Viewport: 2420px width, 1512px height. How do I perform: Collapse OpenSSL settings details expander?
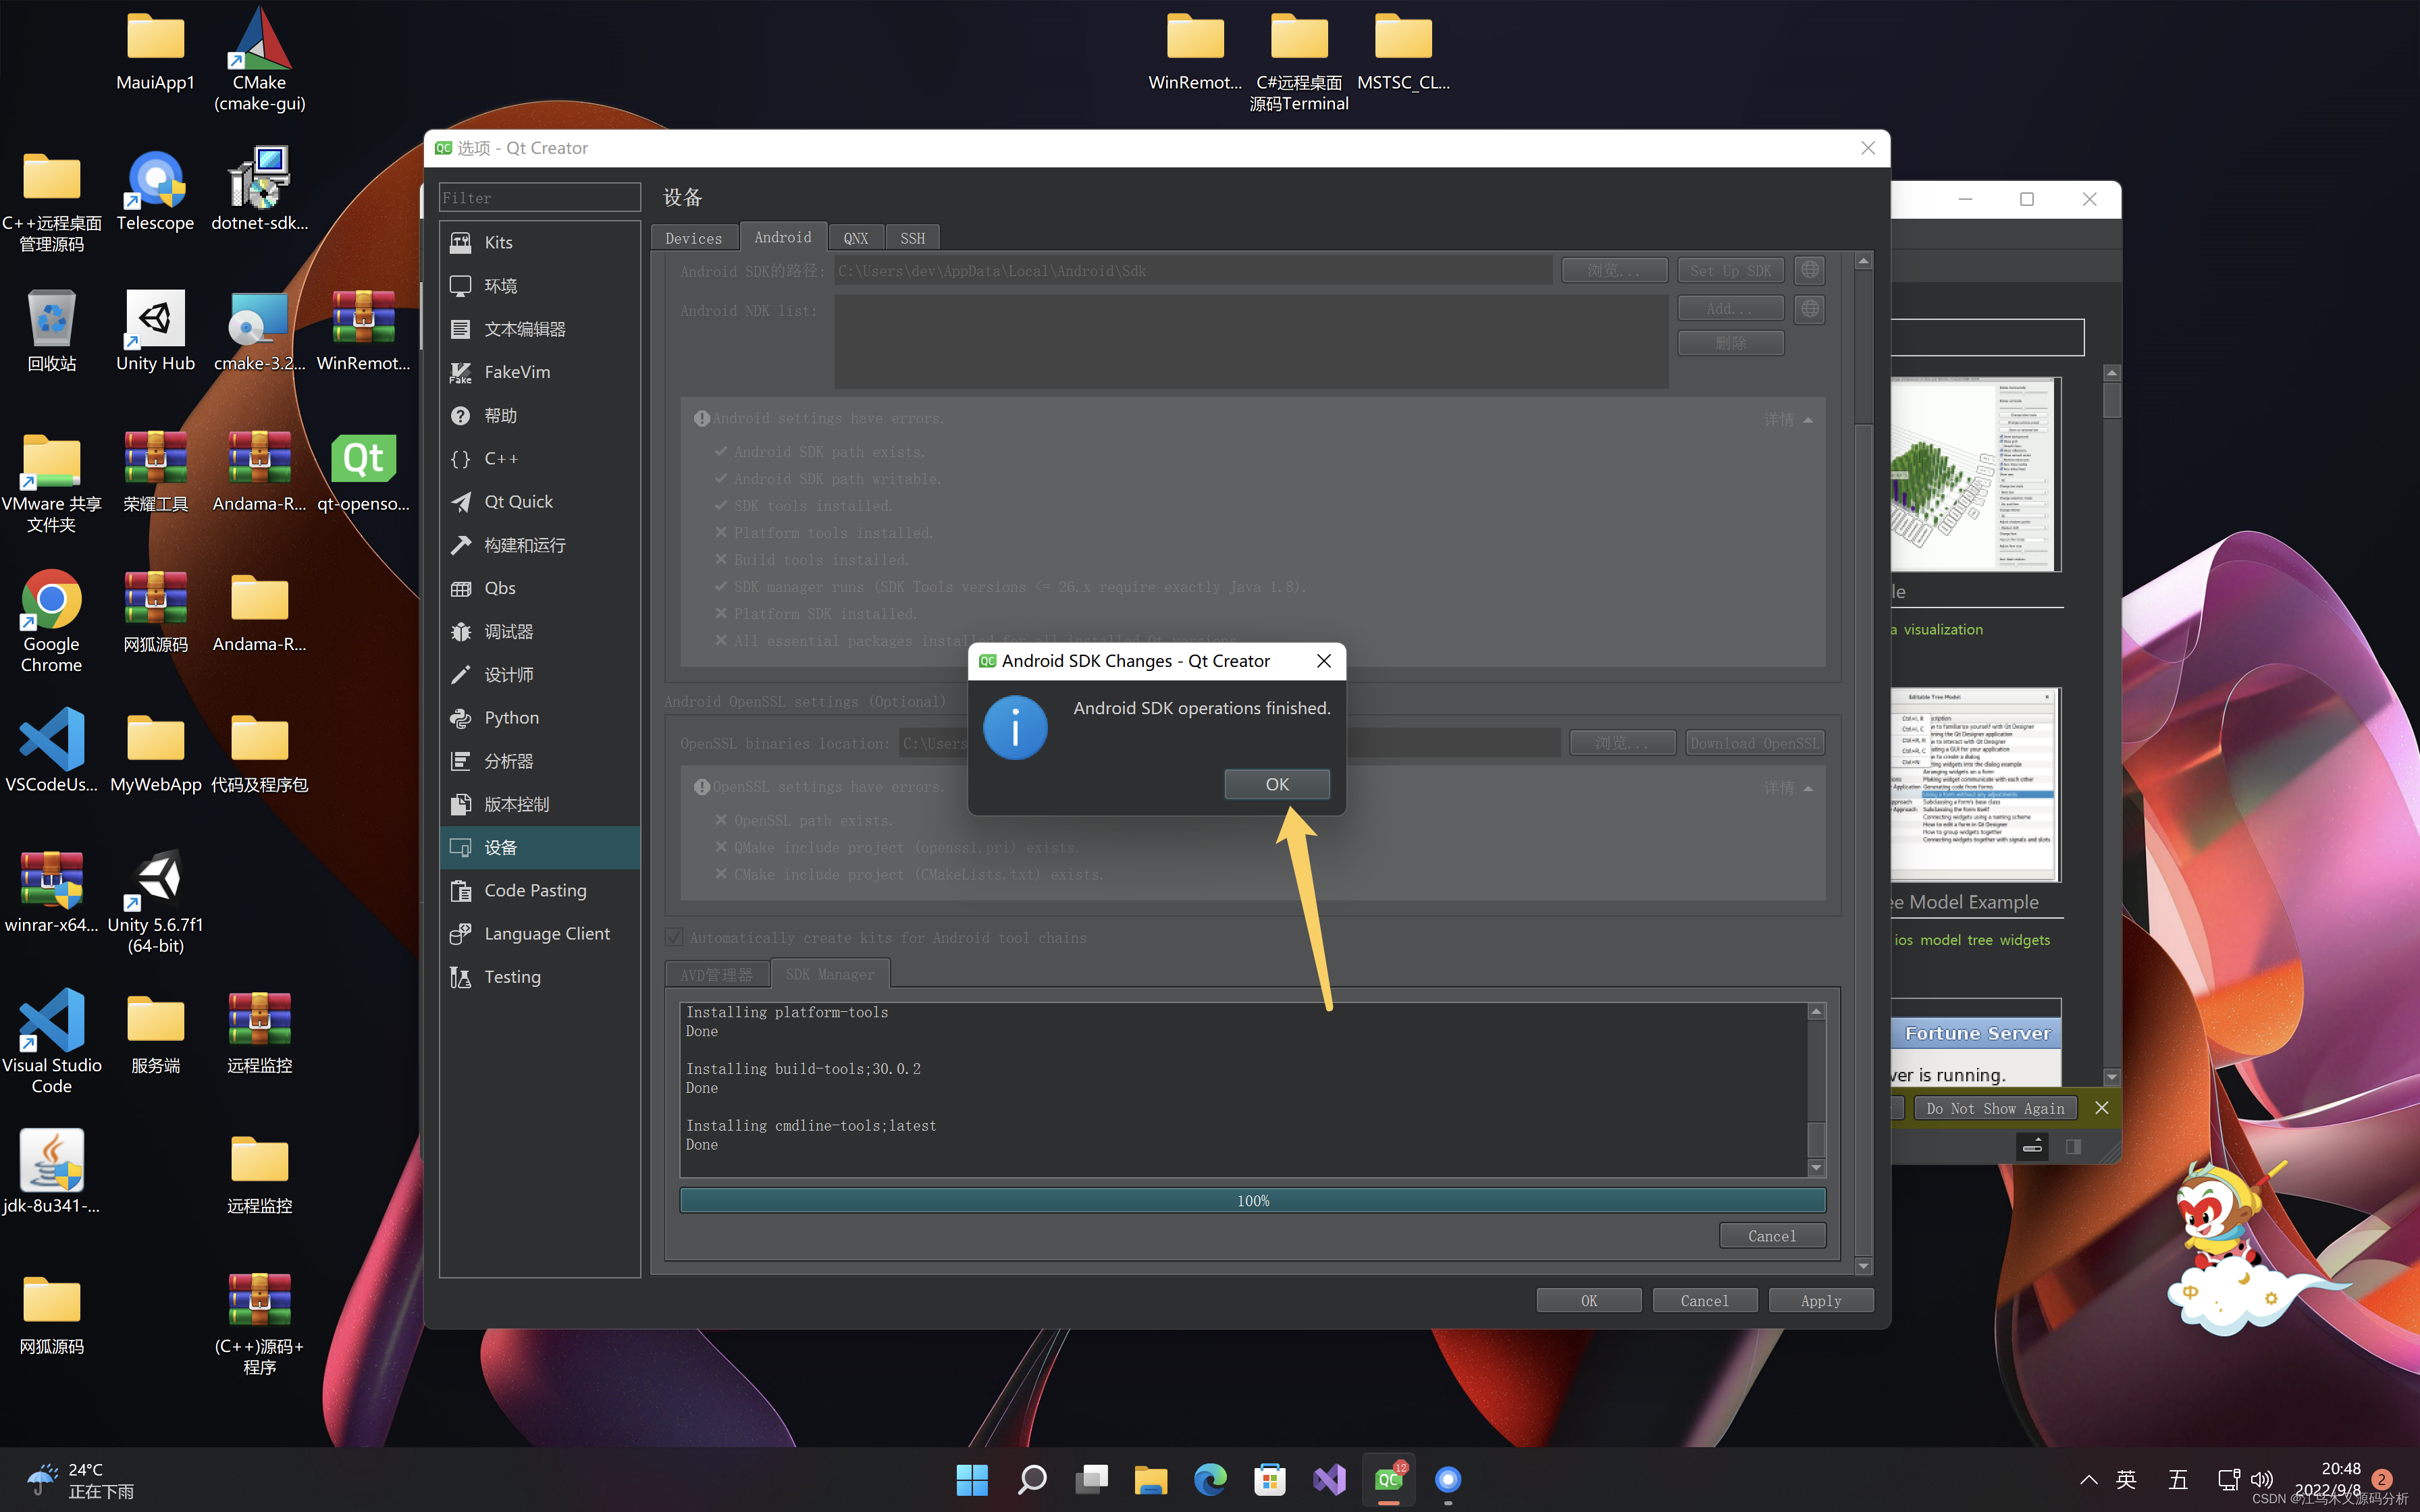point(1788,788)
